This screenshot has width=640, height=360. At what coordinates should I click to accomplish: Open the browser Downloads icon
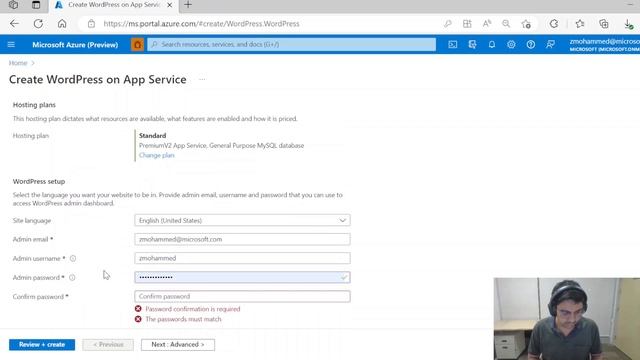click(x=629, y=24)
